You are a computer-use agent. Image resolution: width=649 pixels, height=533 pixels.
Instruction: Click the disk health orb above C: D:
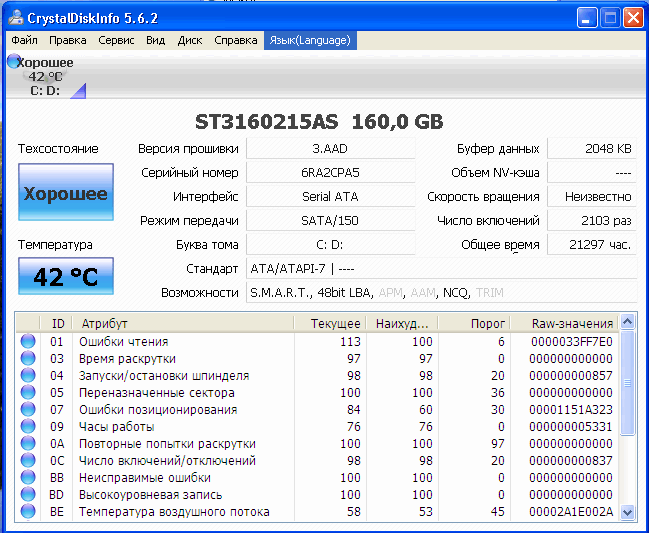14,62
